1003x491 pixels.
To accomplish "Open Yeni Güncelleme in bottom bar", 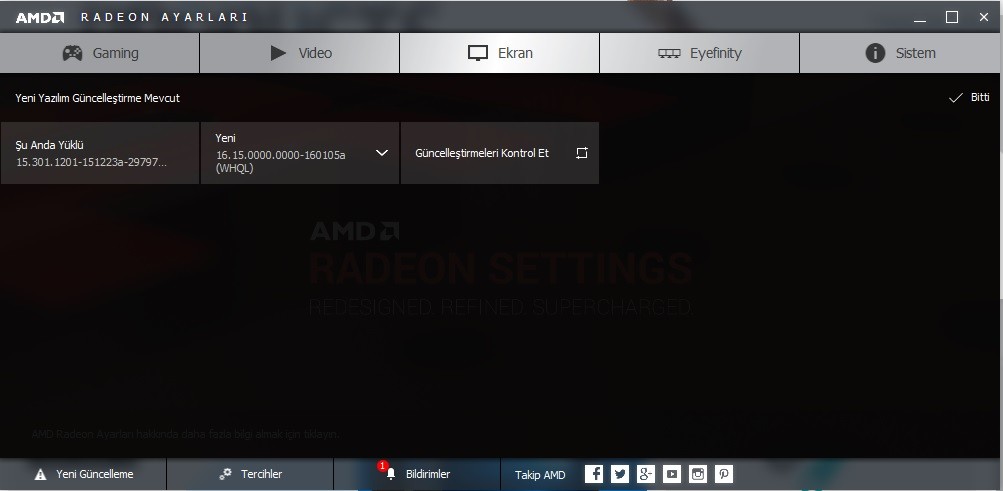I will [x=83, y=474].
